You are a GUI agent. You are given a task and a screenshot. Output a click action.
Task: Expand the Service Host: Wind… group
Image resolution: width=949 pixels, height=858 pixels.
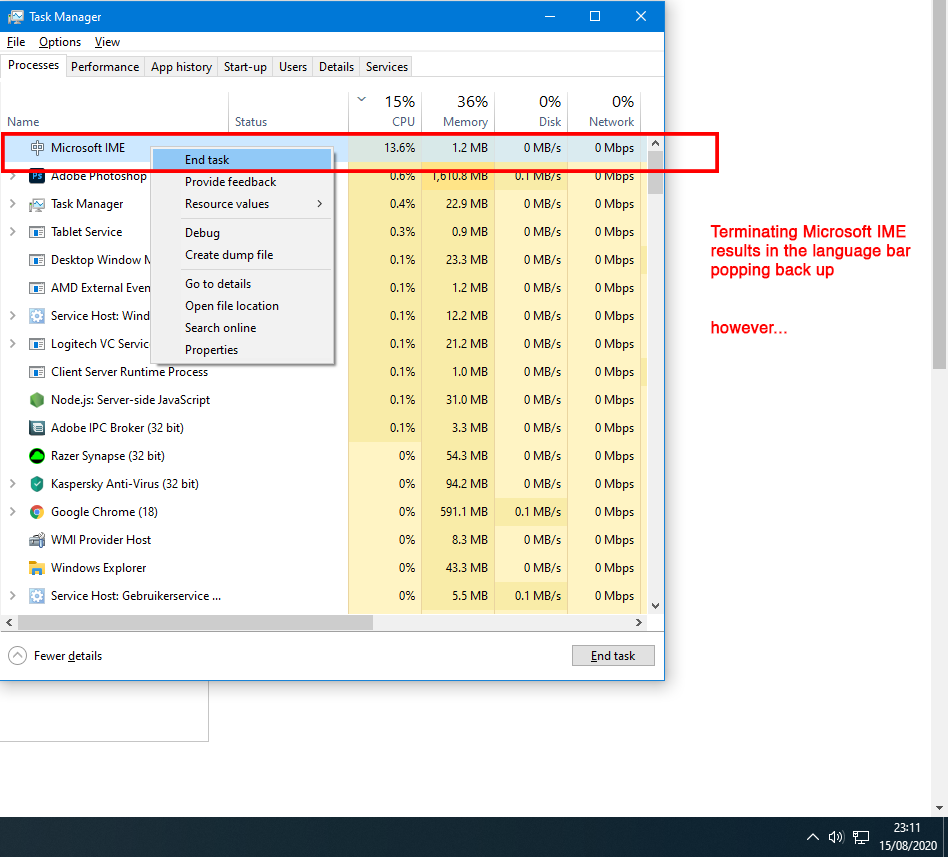pyautogui.click(x=12, y=316)
